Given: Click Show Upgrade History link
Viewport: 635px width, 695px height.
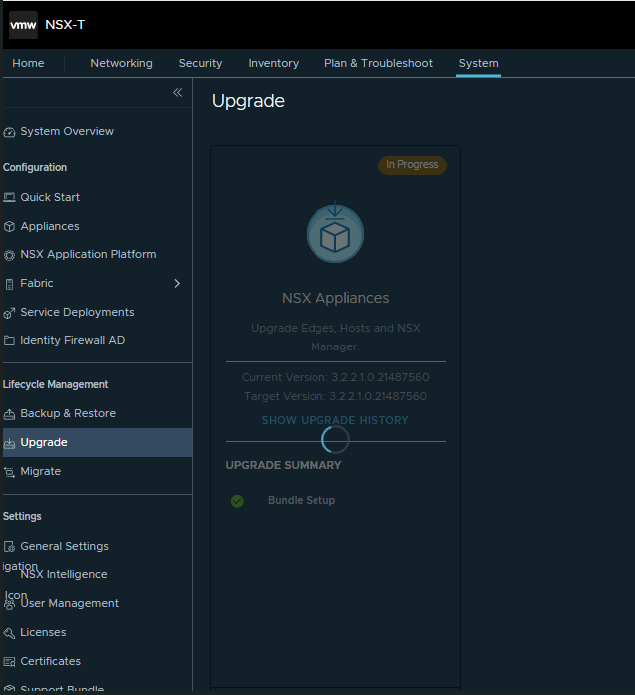Looking at the screenshot, I should [x=335, y=420].
